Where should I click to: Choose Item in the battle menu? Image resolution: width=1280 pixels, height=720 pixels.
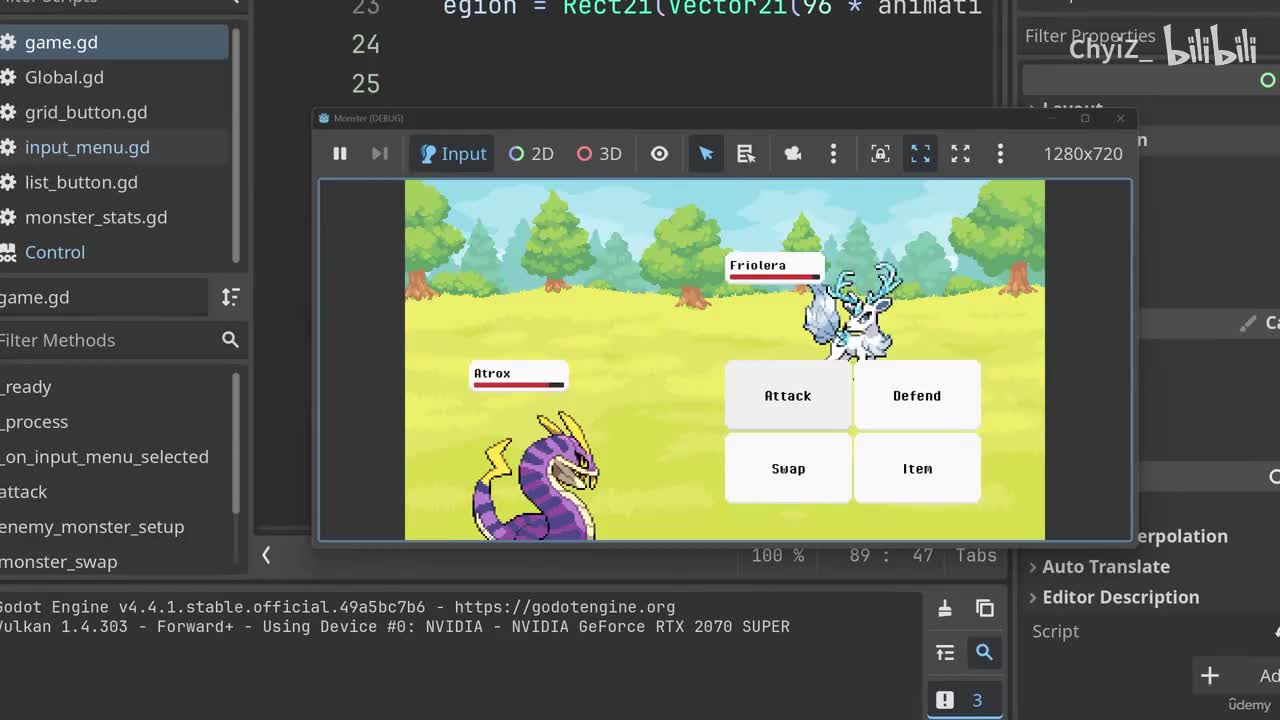pyautogui.click(x=917, y=468)
